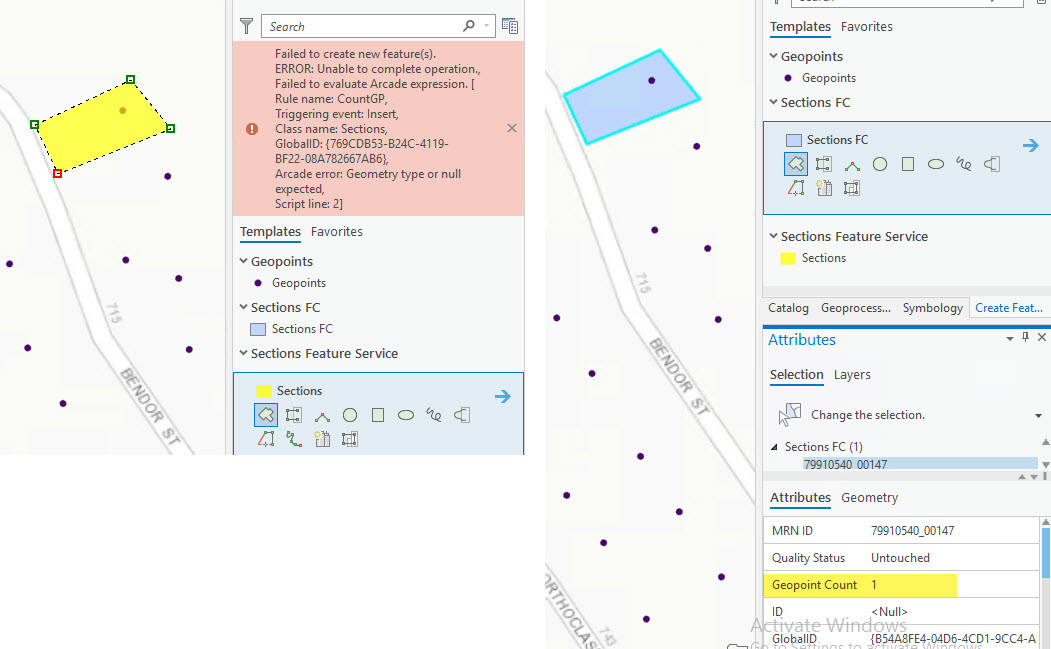Open Geometry tab in Attributes pane
The image size is (1051, 649).
pyautogui.click(x=869, y=497)
